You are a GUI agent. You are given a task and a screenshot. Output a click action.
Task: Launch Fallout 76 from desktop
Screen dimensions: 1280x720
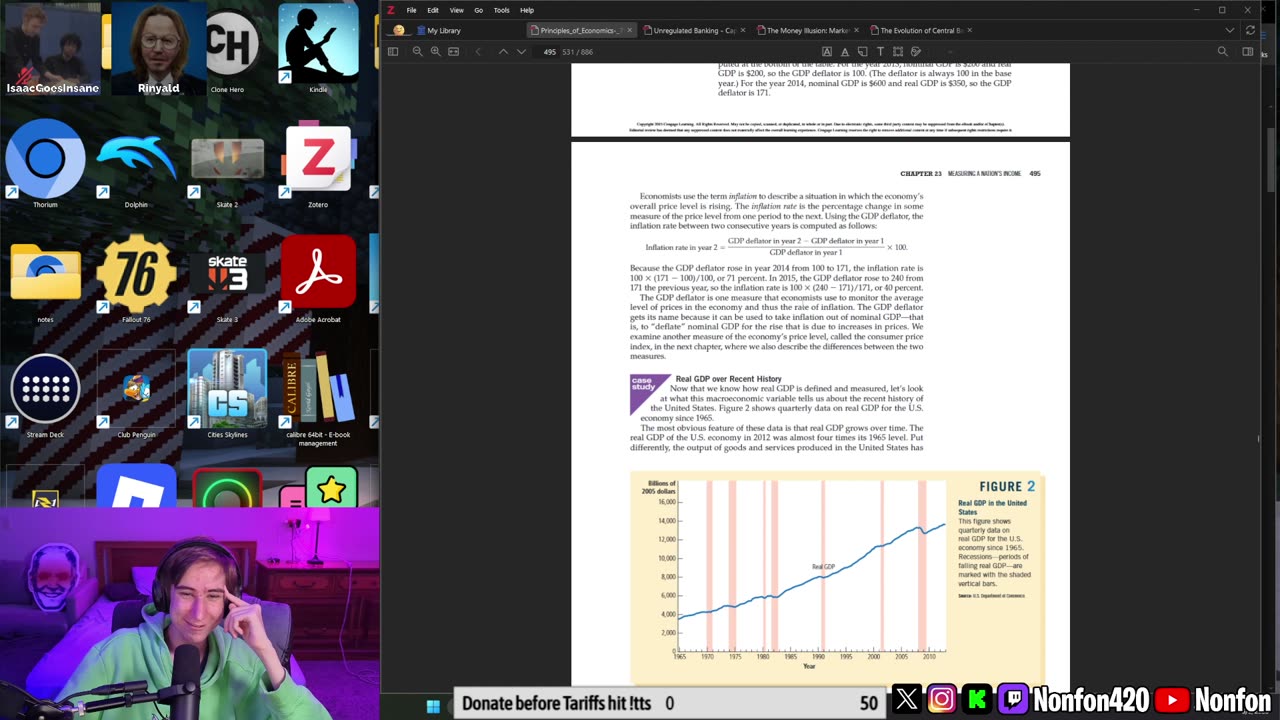136,280
